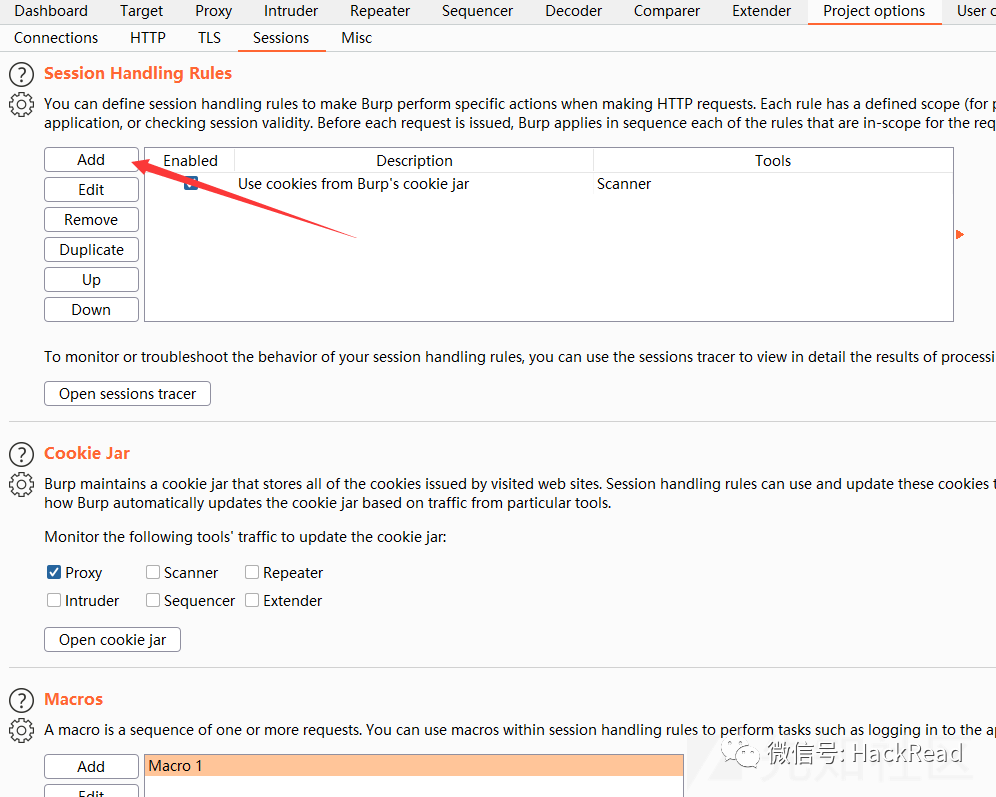Uncheck Proxy cookie jar monitoring
996x797 pixels.
point(54,572)
